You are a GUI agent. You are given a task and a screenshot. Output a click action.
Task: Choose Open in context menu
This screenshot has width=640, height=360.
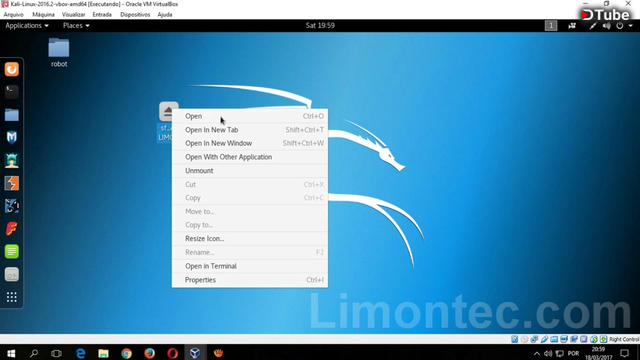250,116
